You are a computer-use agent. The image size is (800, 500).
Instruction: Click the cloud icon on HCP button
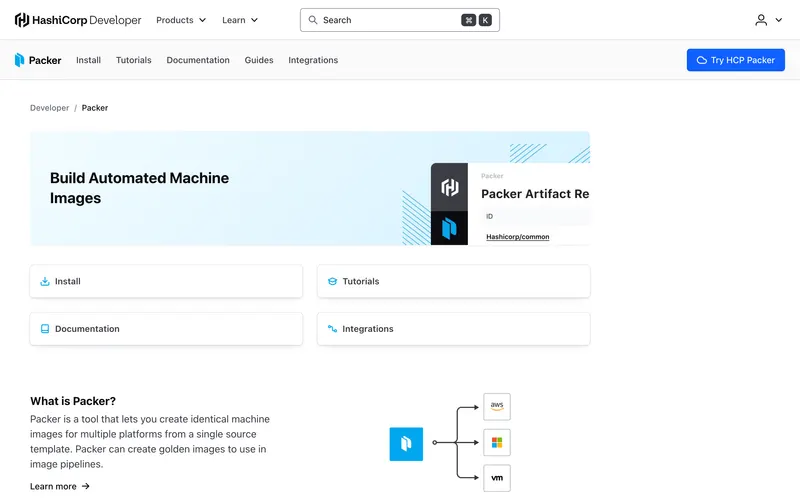click(702, 60)
